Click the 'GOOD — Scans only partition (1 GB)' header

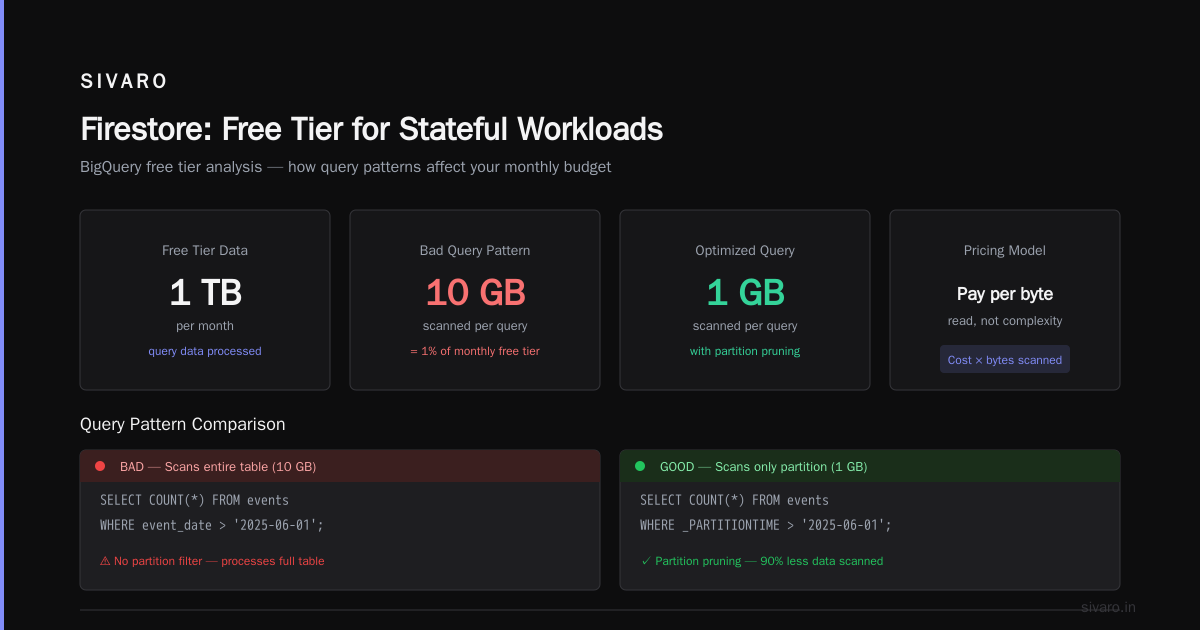(x=870, y=466)
